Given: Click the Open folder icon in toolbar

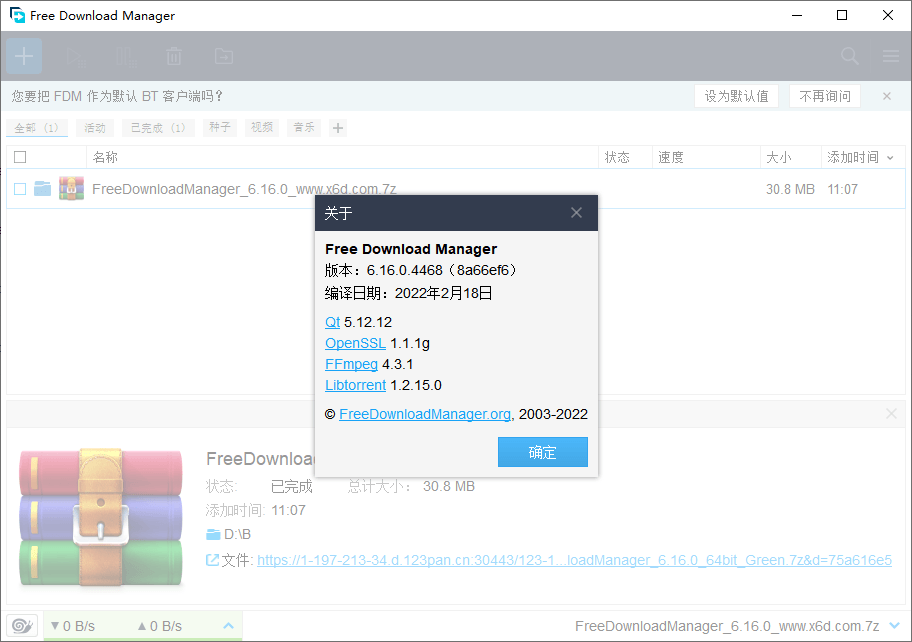Looking at the screenshot, I should click(x=224, y=56).
